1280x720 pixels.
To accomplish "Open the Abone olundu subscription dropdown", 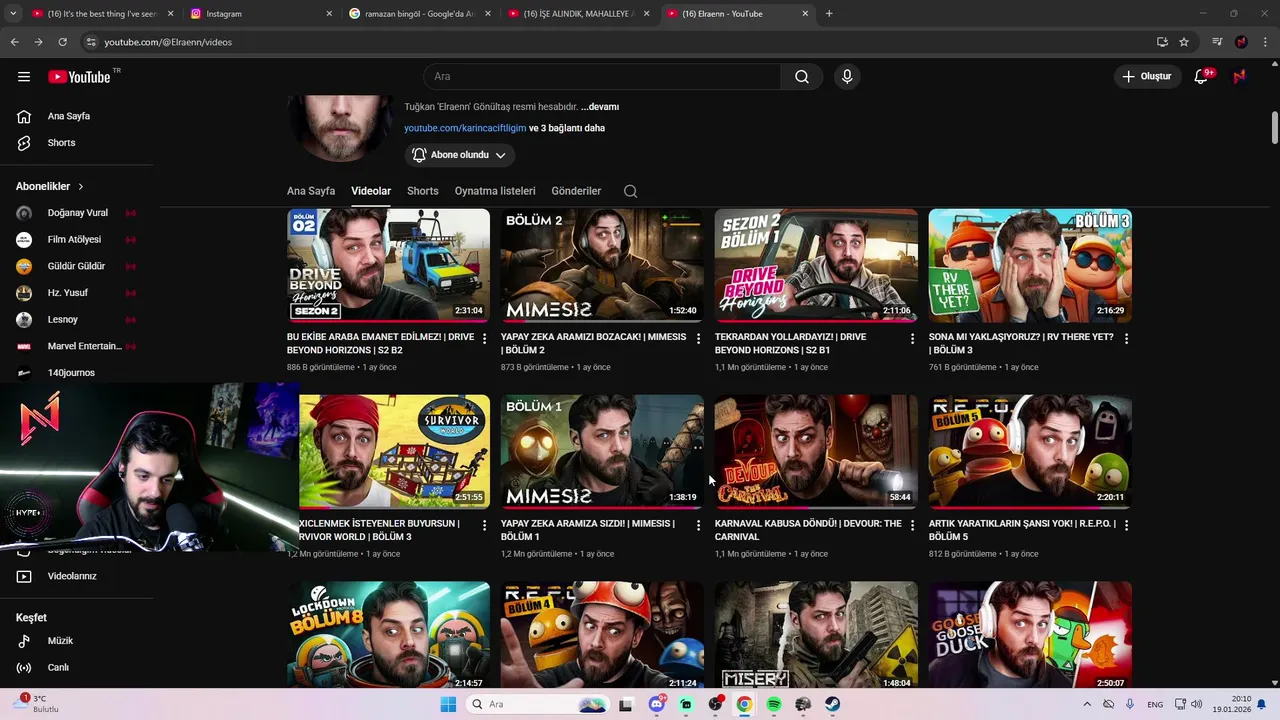I will (460, 155).
